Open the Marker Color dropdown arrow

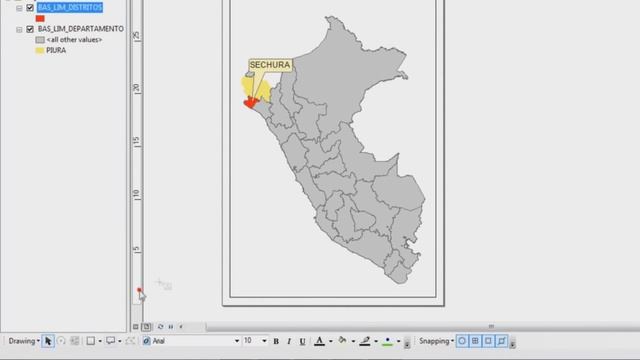coord(398,341)
